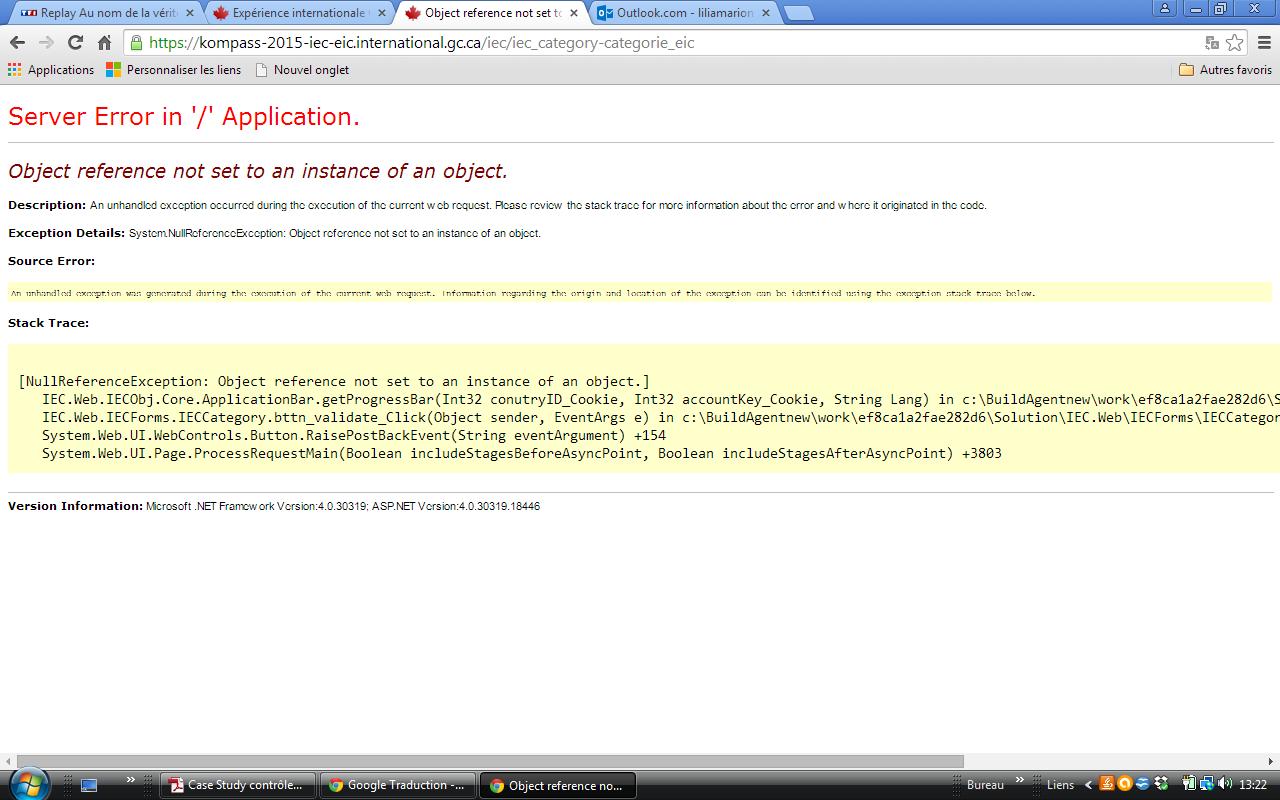Image resolution: width=1280 pixels, height=800 pixels.
Task: Show hidden system tray icons arrow
Action: click(1088, 785)
